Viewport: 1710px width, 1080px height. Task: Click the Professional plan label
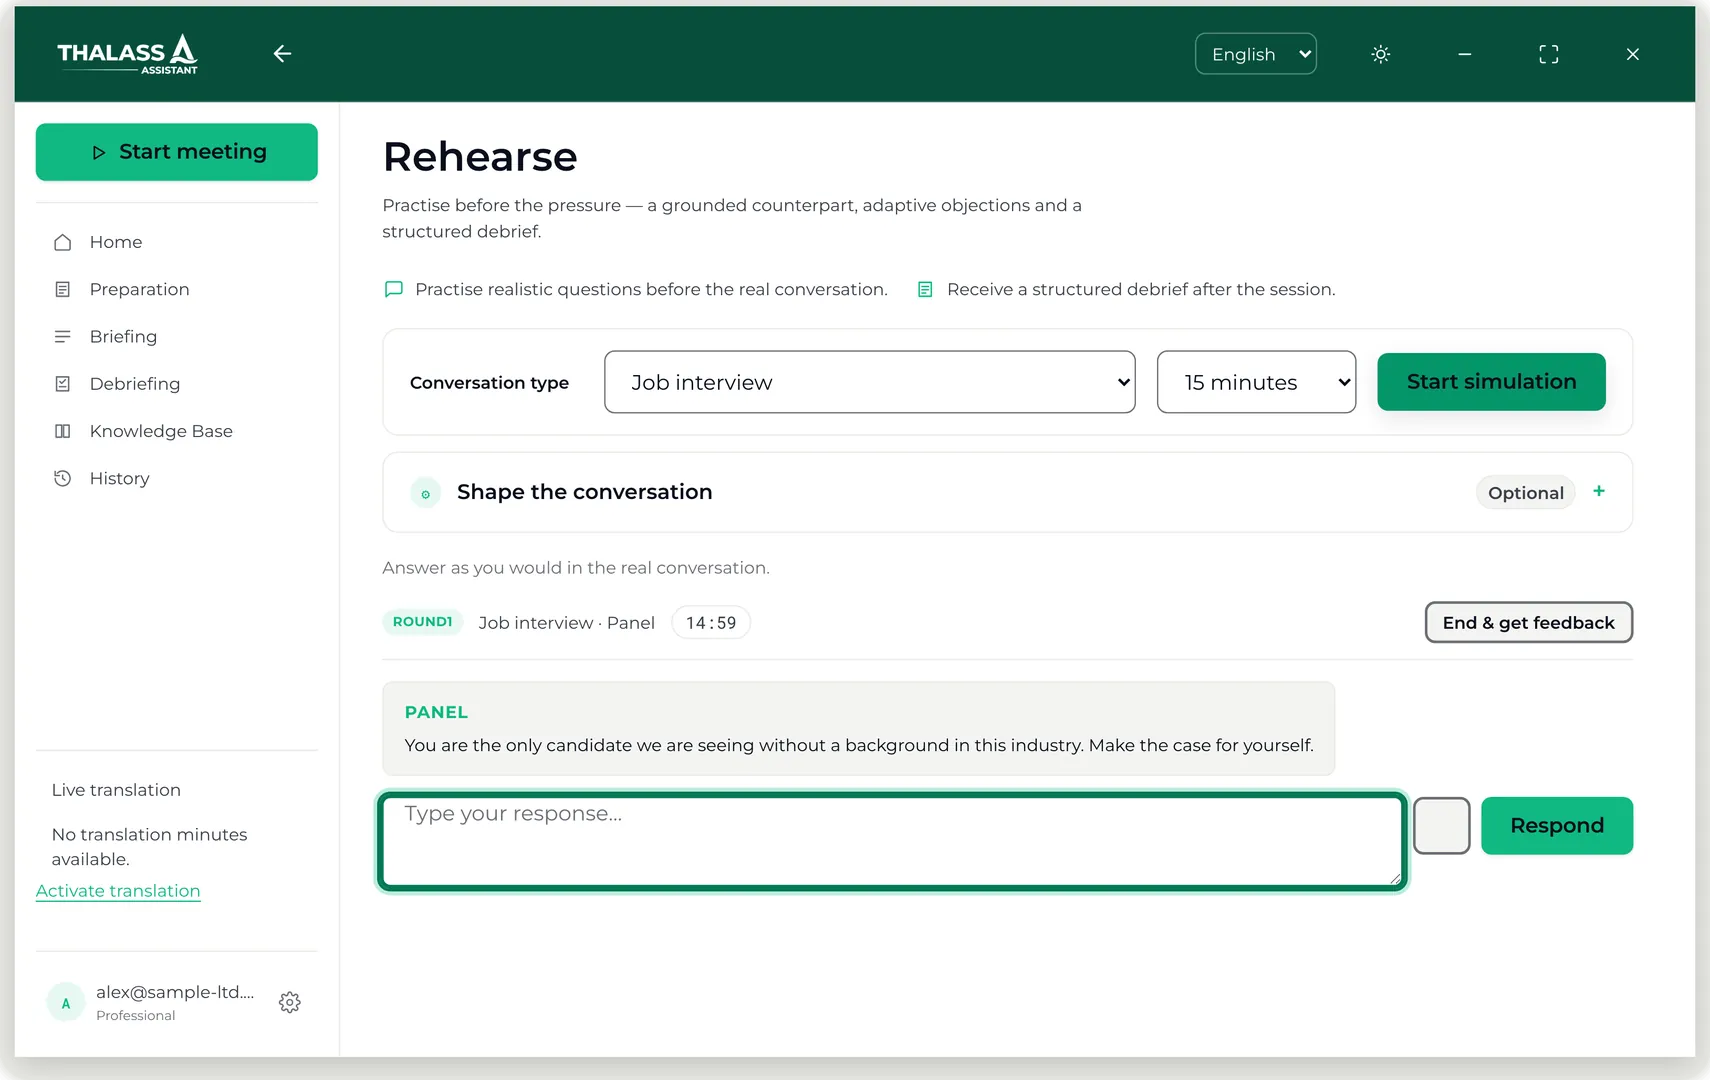136,1016
